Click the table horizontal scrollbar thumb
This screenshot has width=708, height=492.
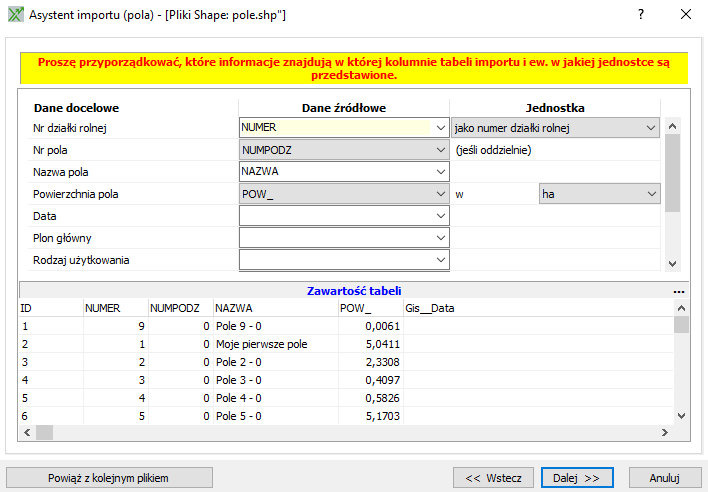click(x=44, y=432)
